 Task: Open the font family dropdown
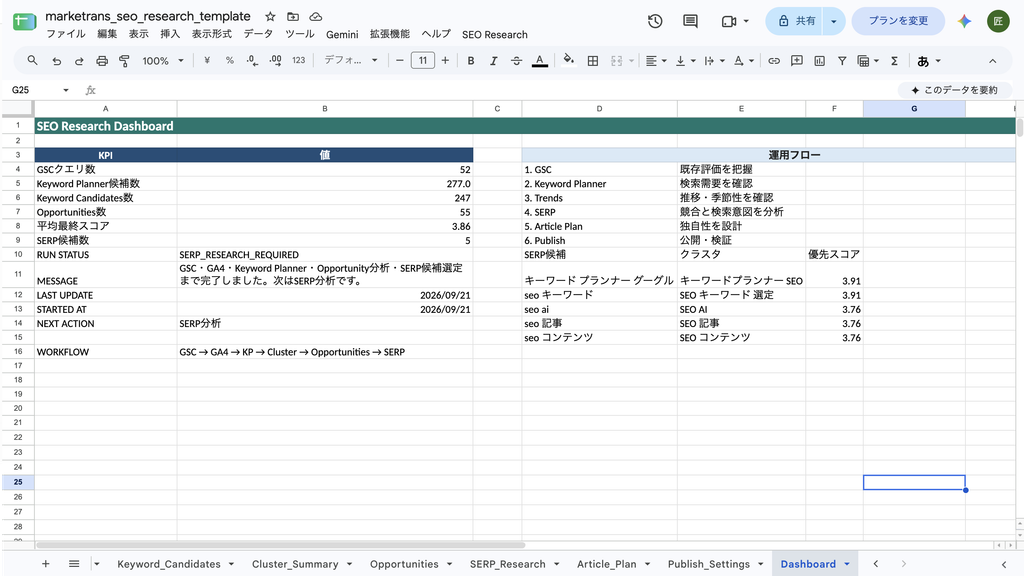[x=351, y=61]
